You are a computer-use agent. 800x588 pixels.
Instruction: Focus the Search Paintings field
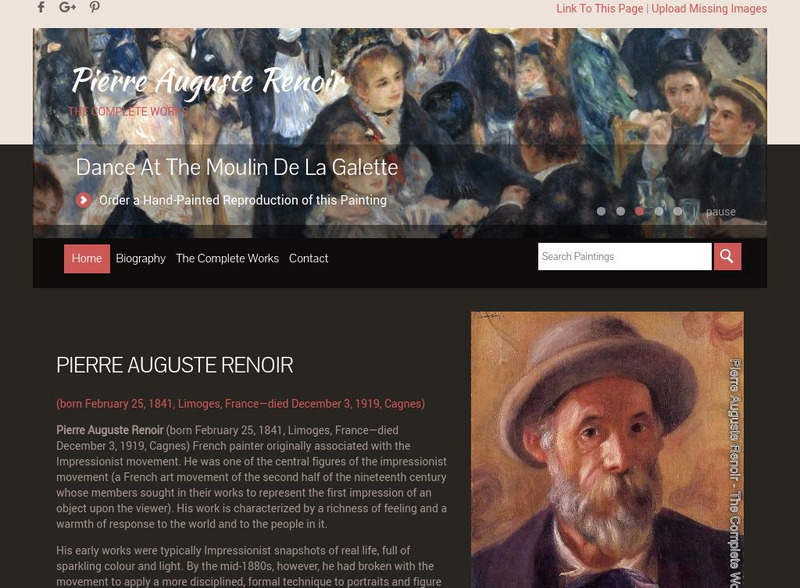[624, 256]
